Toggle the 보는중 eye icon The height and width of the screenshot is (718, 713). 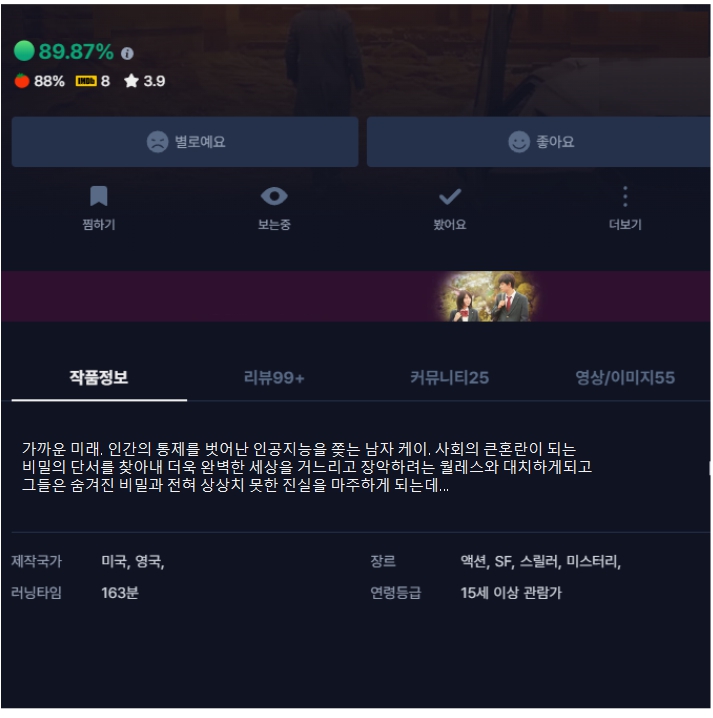click(x=274, y=196)
